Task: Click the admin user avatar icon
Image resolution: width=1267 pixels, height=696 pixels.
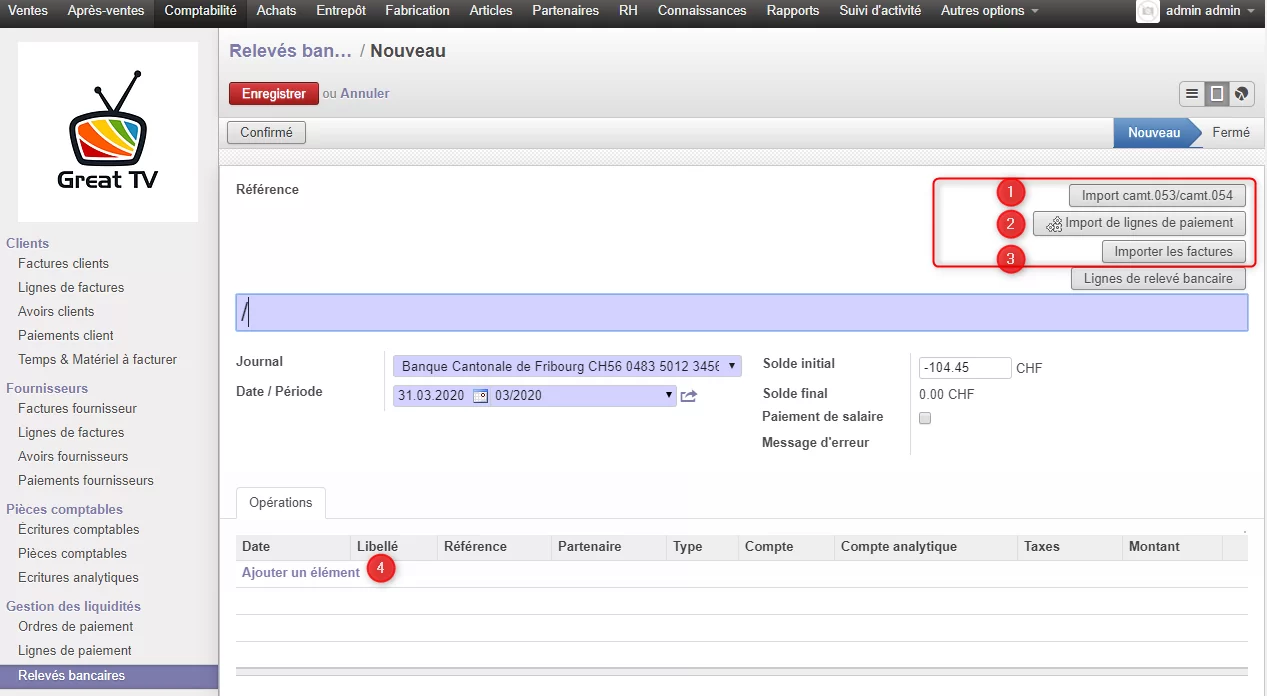Action: (1148, 11)
